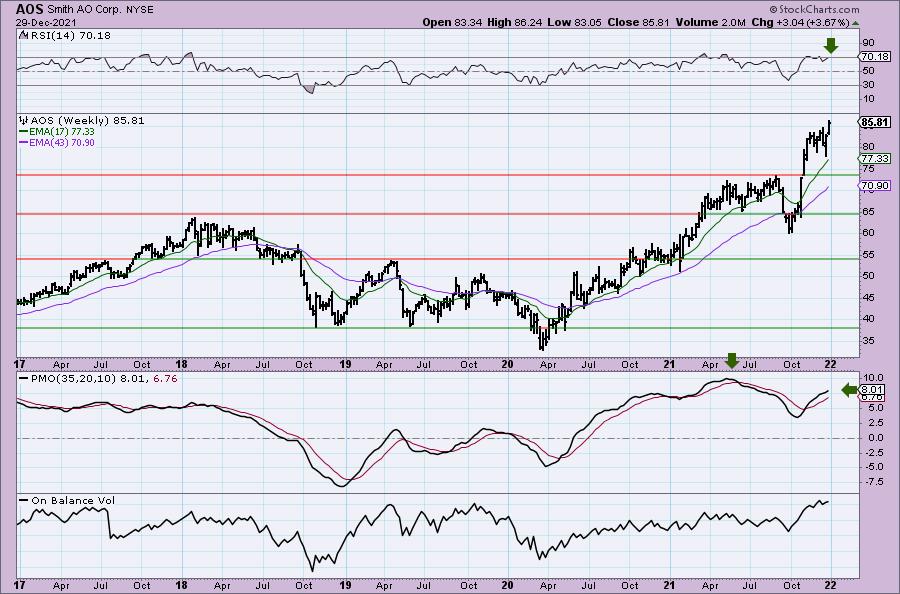Click the Volume 2.0M value
This screenshot has width=900, height=594.
tap(711, 22)
